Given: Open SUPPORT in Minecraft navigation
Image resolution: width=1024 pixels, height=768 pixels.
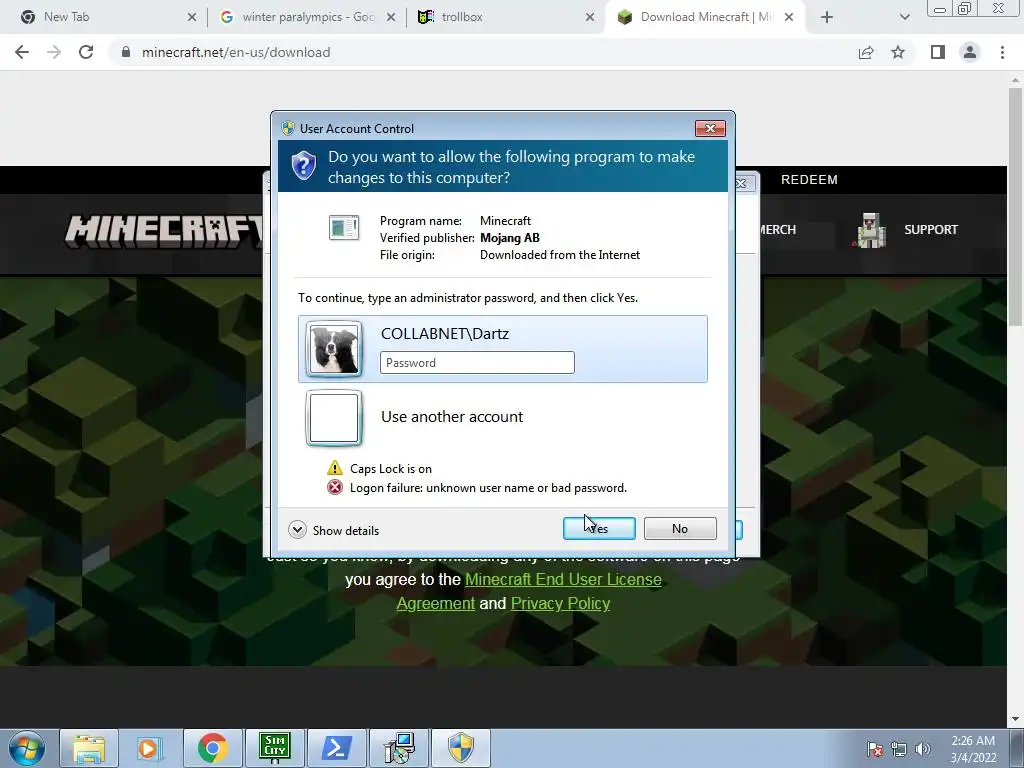Looking at the screenshot, I should (x=931, y=230).
